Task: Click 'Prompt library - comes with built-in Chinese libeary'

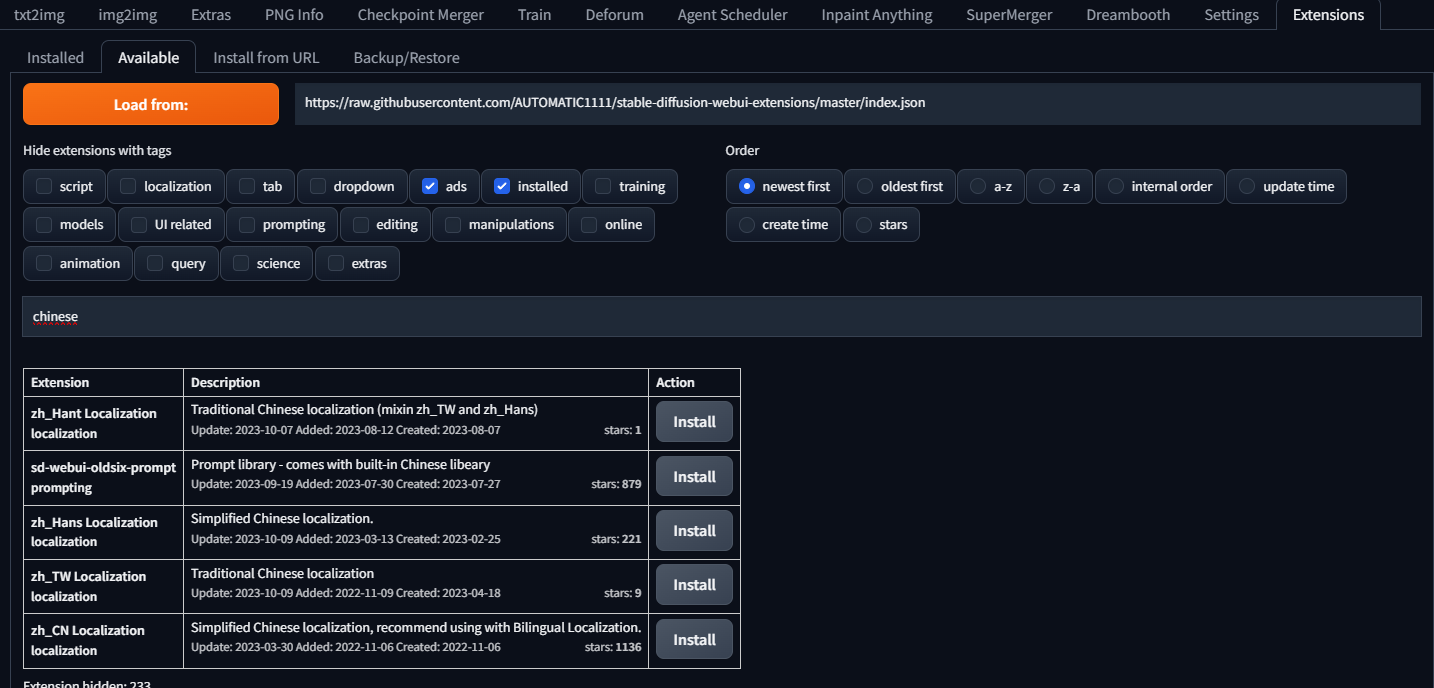Action: click(340, 464)
